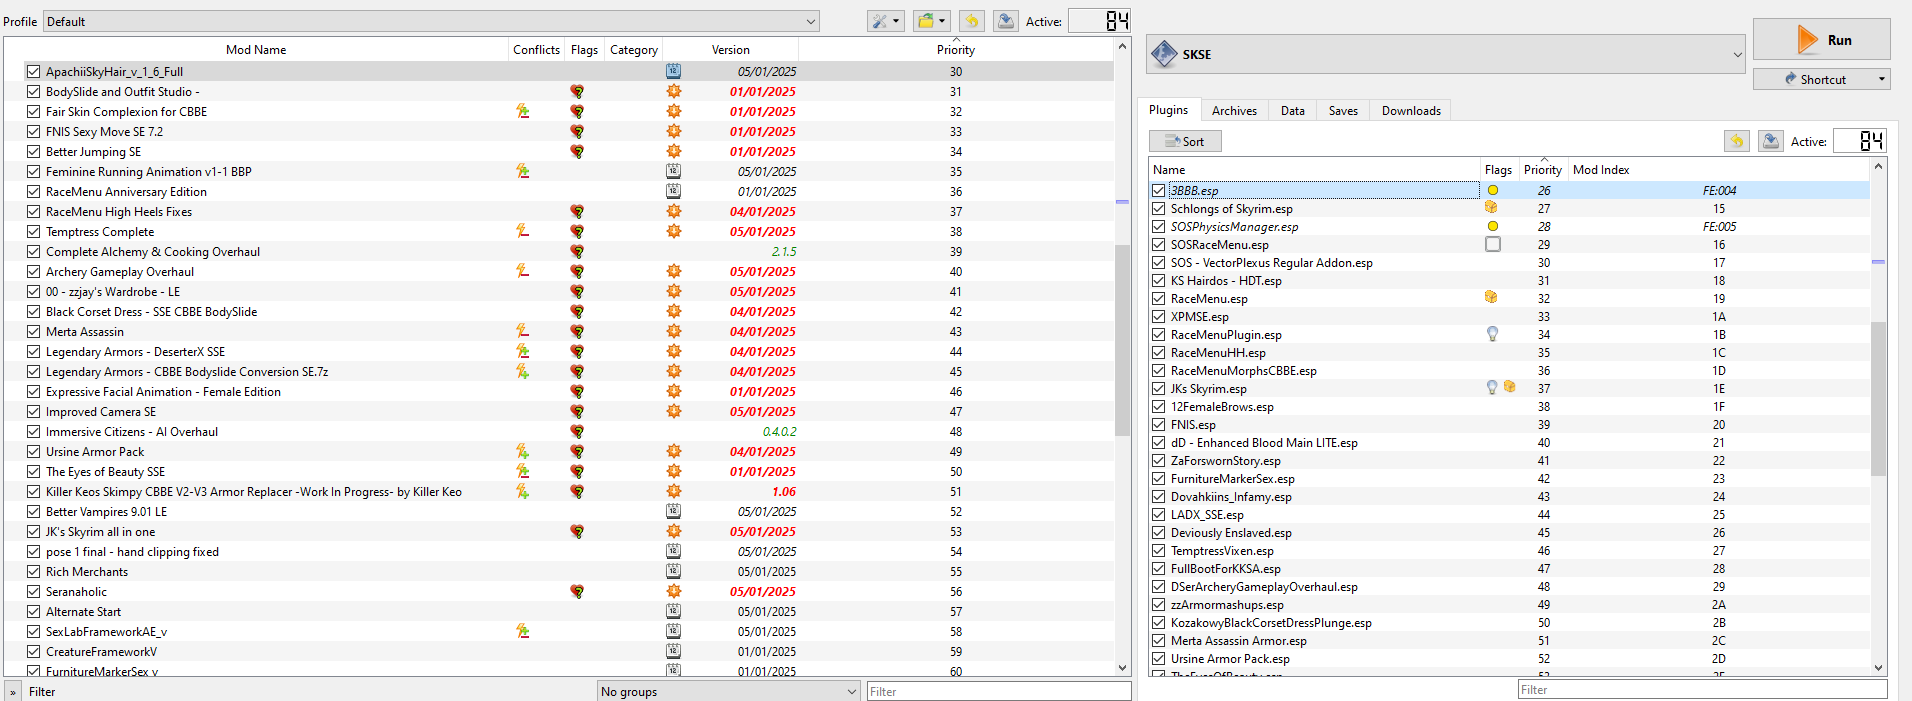Uncheck the XPMSE.esp plugin

pyautogui.click(x=1158, y=316)
